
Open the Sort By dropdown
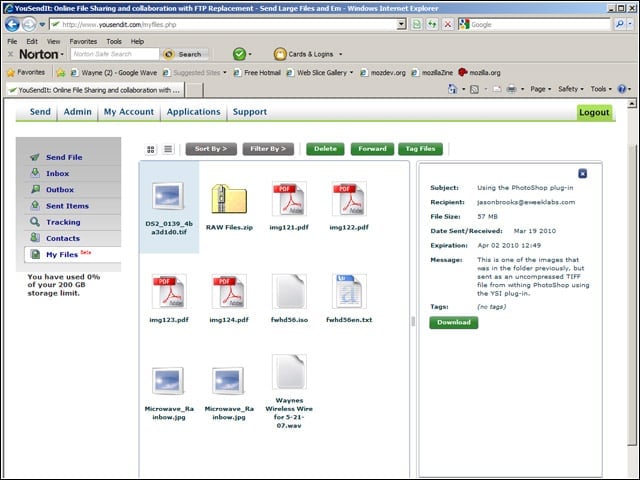tap(211, 149)
